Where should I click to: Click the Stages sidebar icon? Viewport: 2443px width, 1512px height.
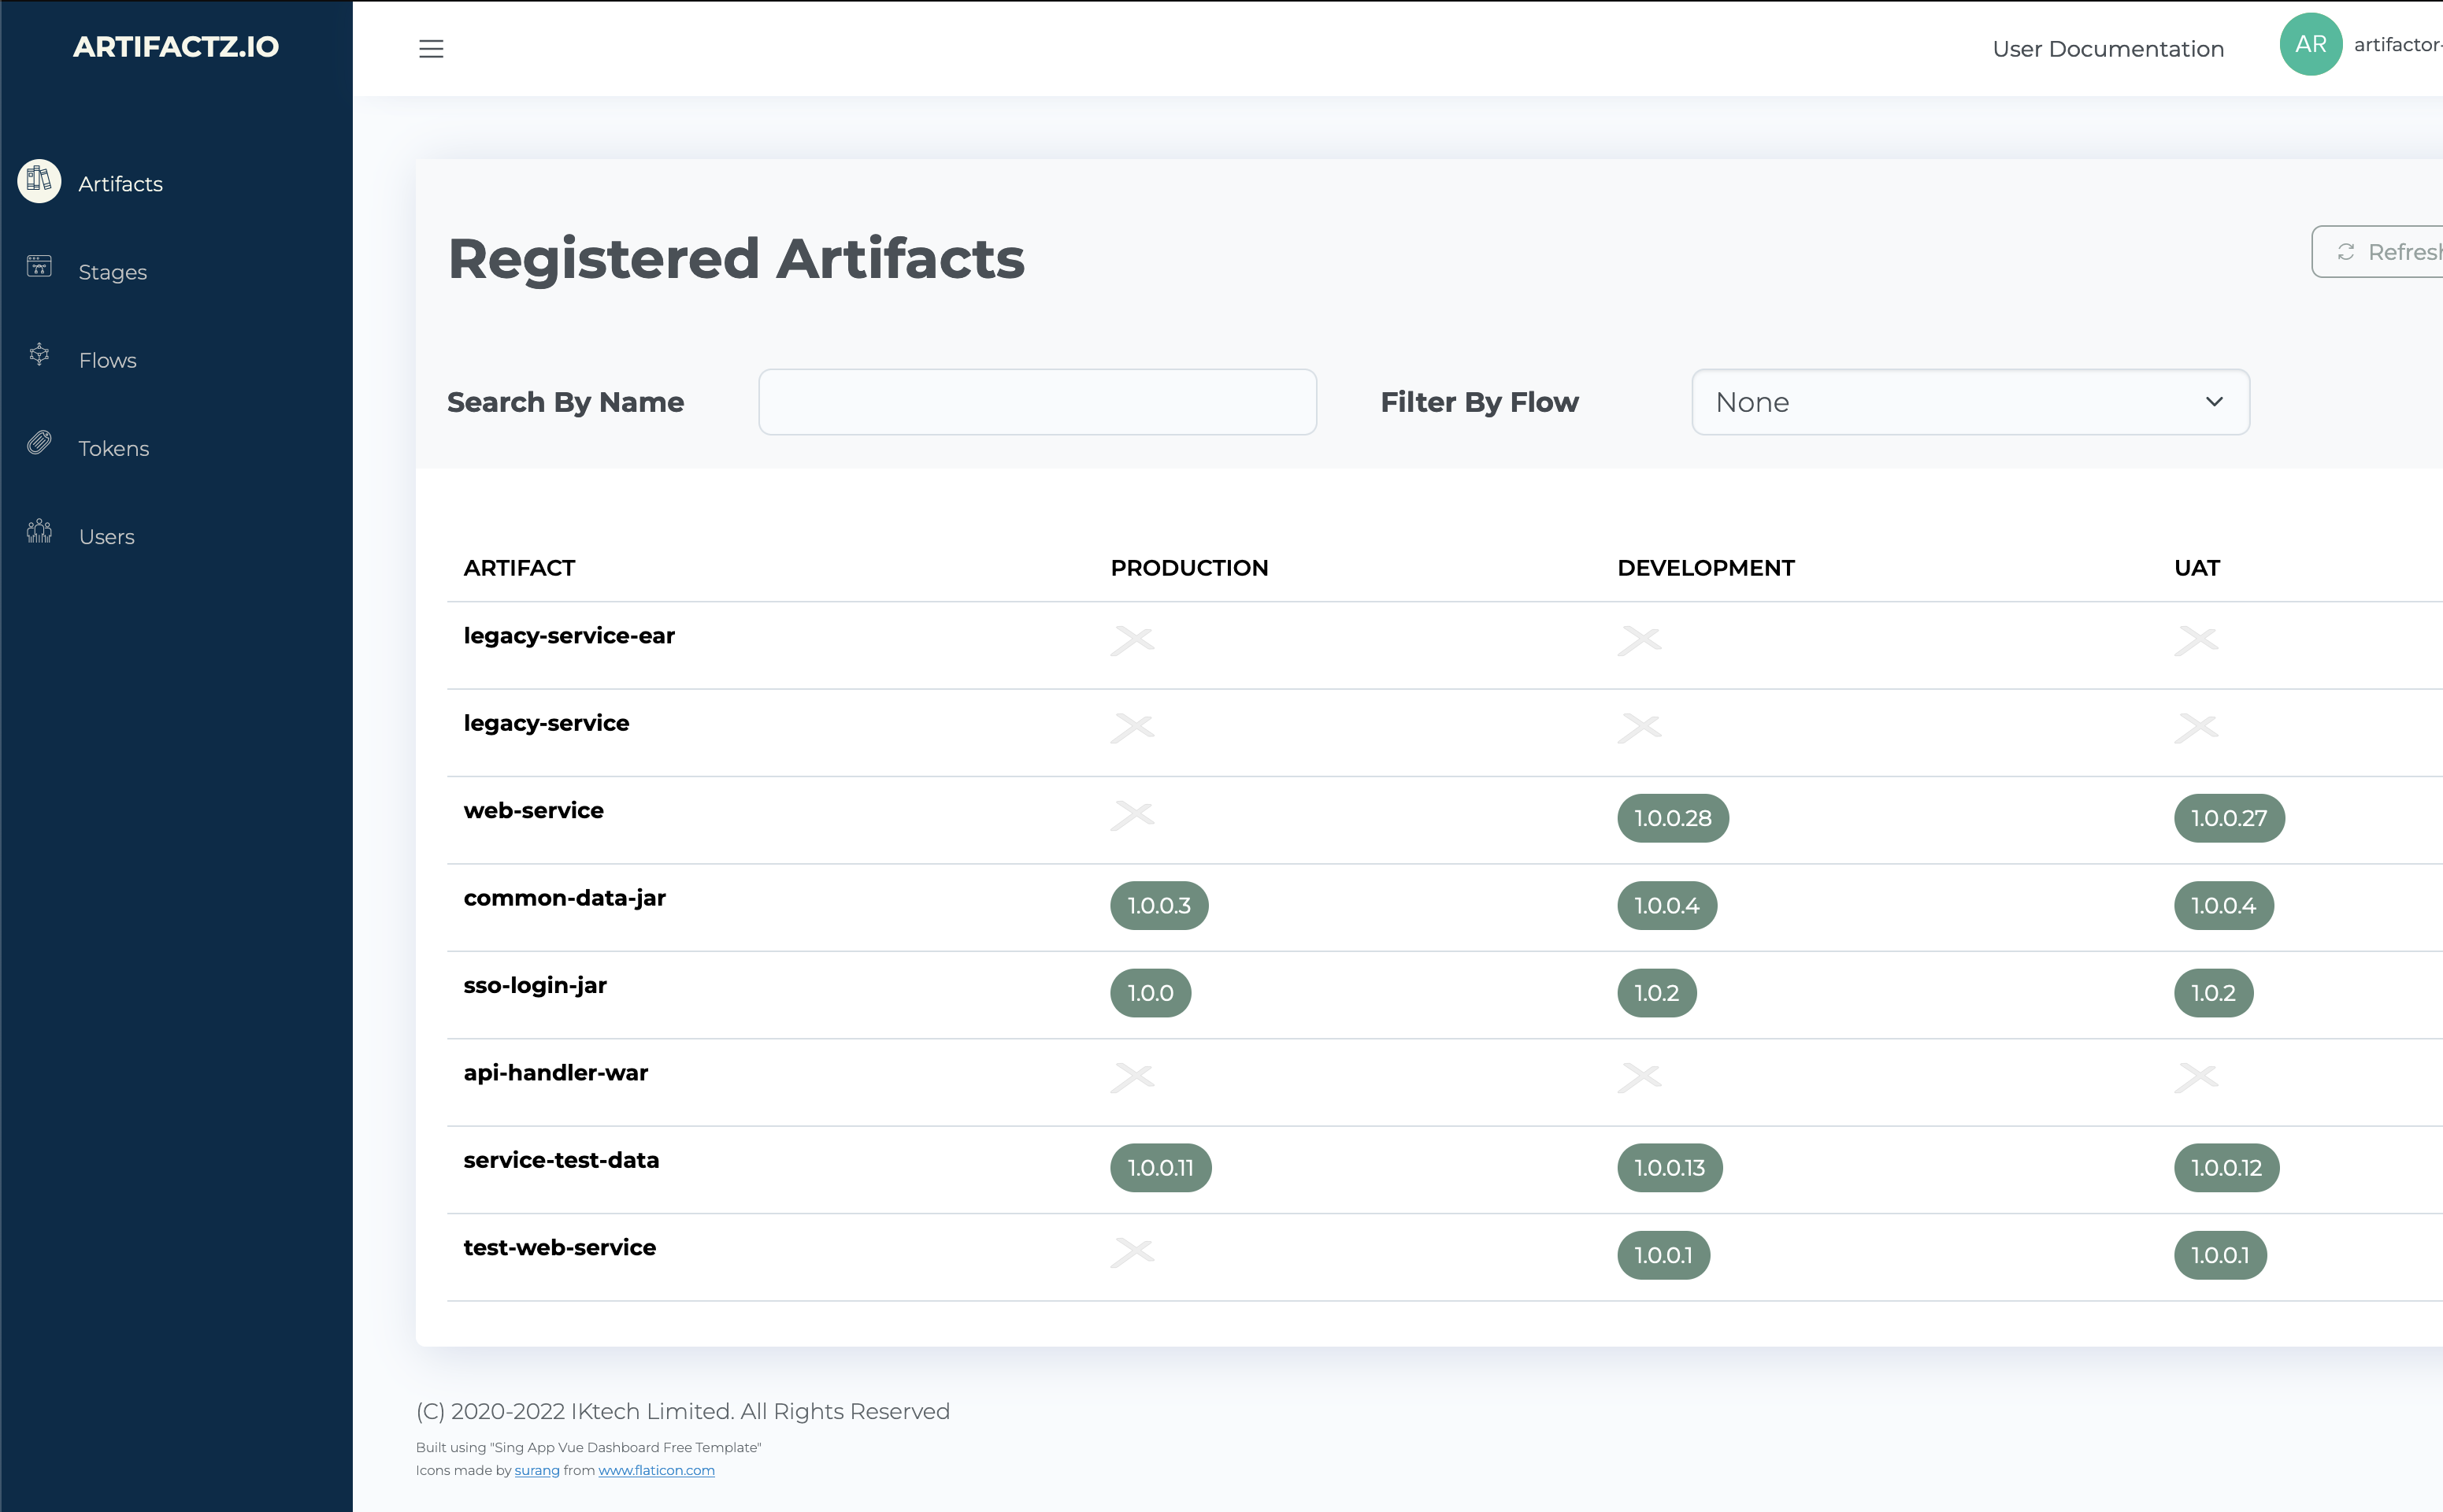(39, 266)
